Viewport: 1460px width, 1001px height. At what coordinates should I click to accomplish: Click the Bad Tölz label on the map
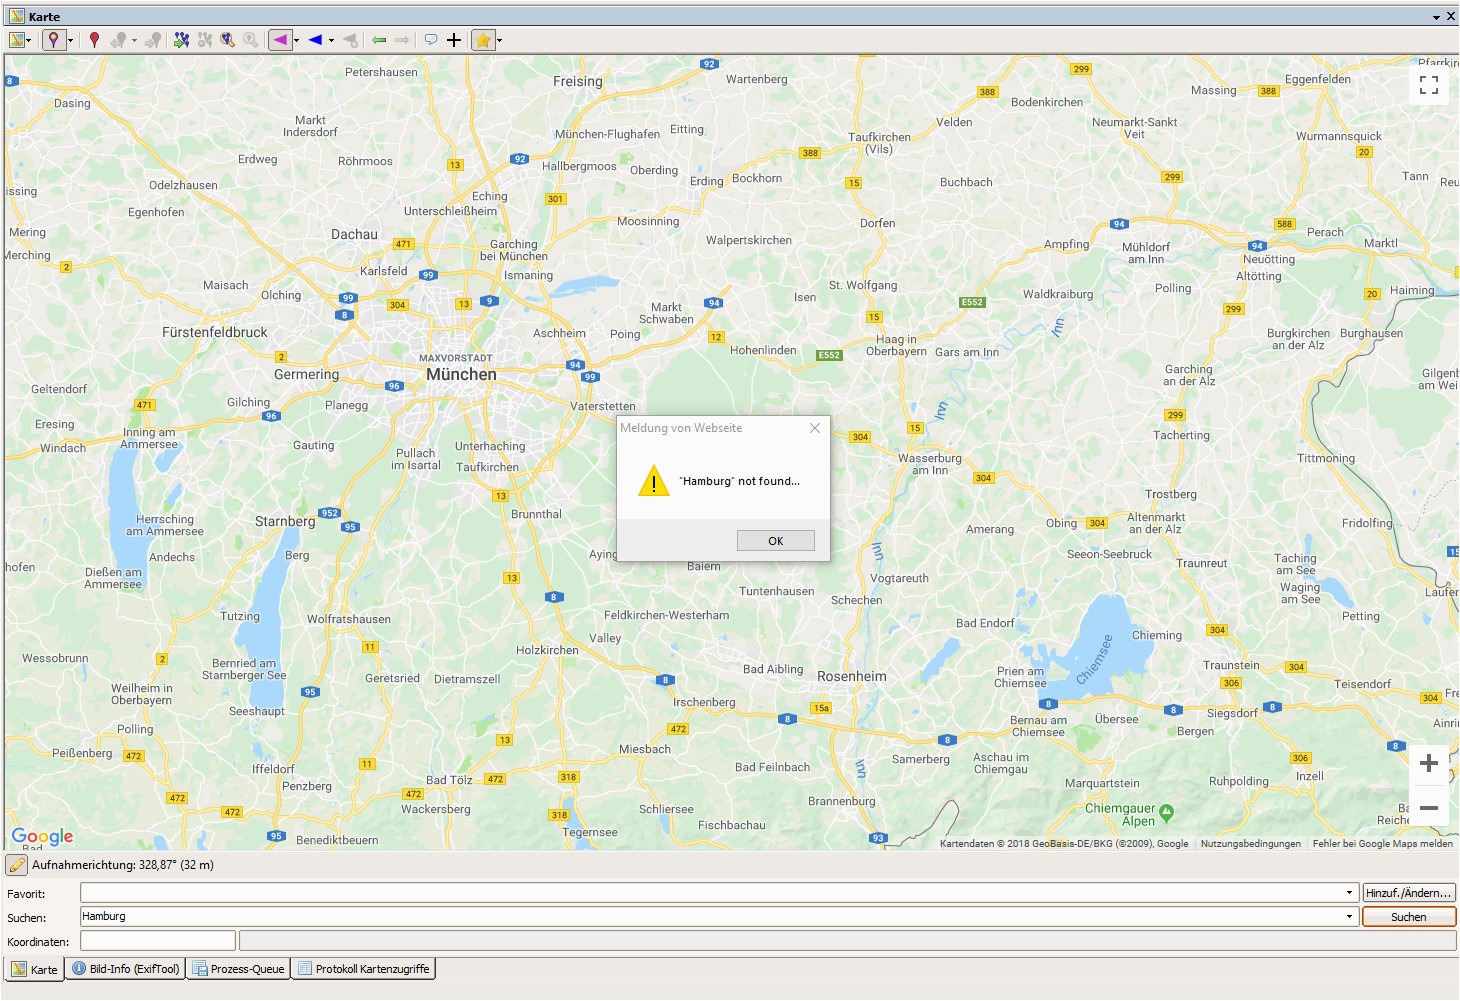449,780
